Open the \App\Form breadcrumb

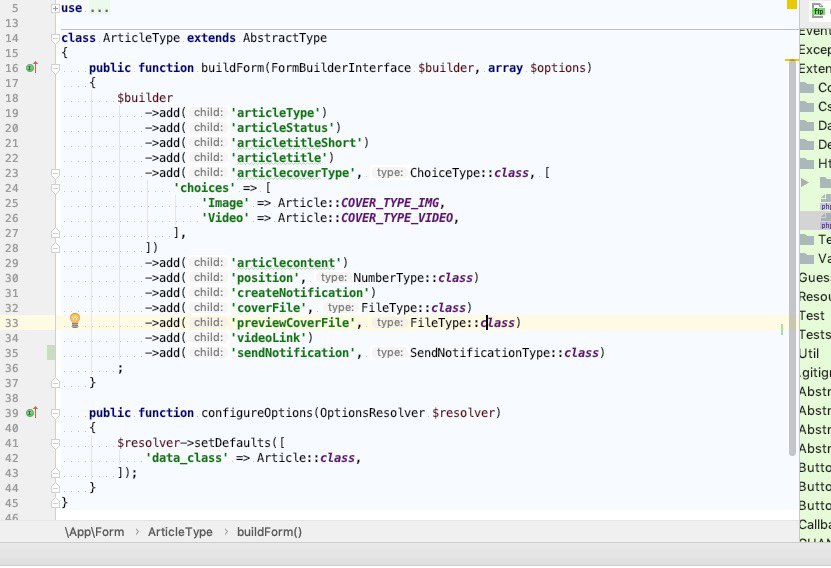[x=94, y=532]
